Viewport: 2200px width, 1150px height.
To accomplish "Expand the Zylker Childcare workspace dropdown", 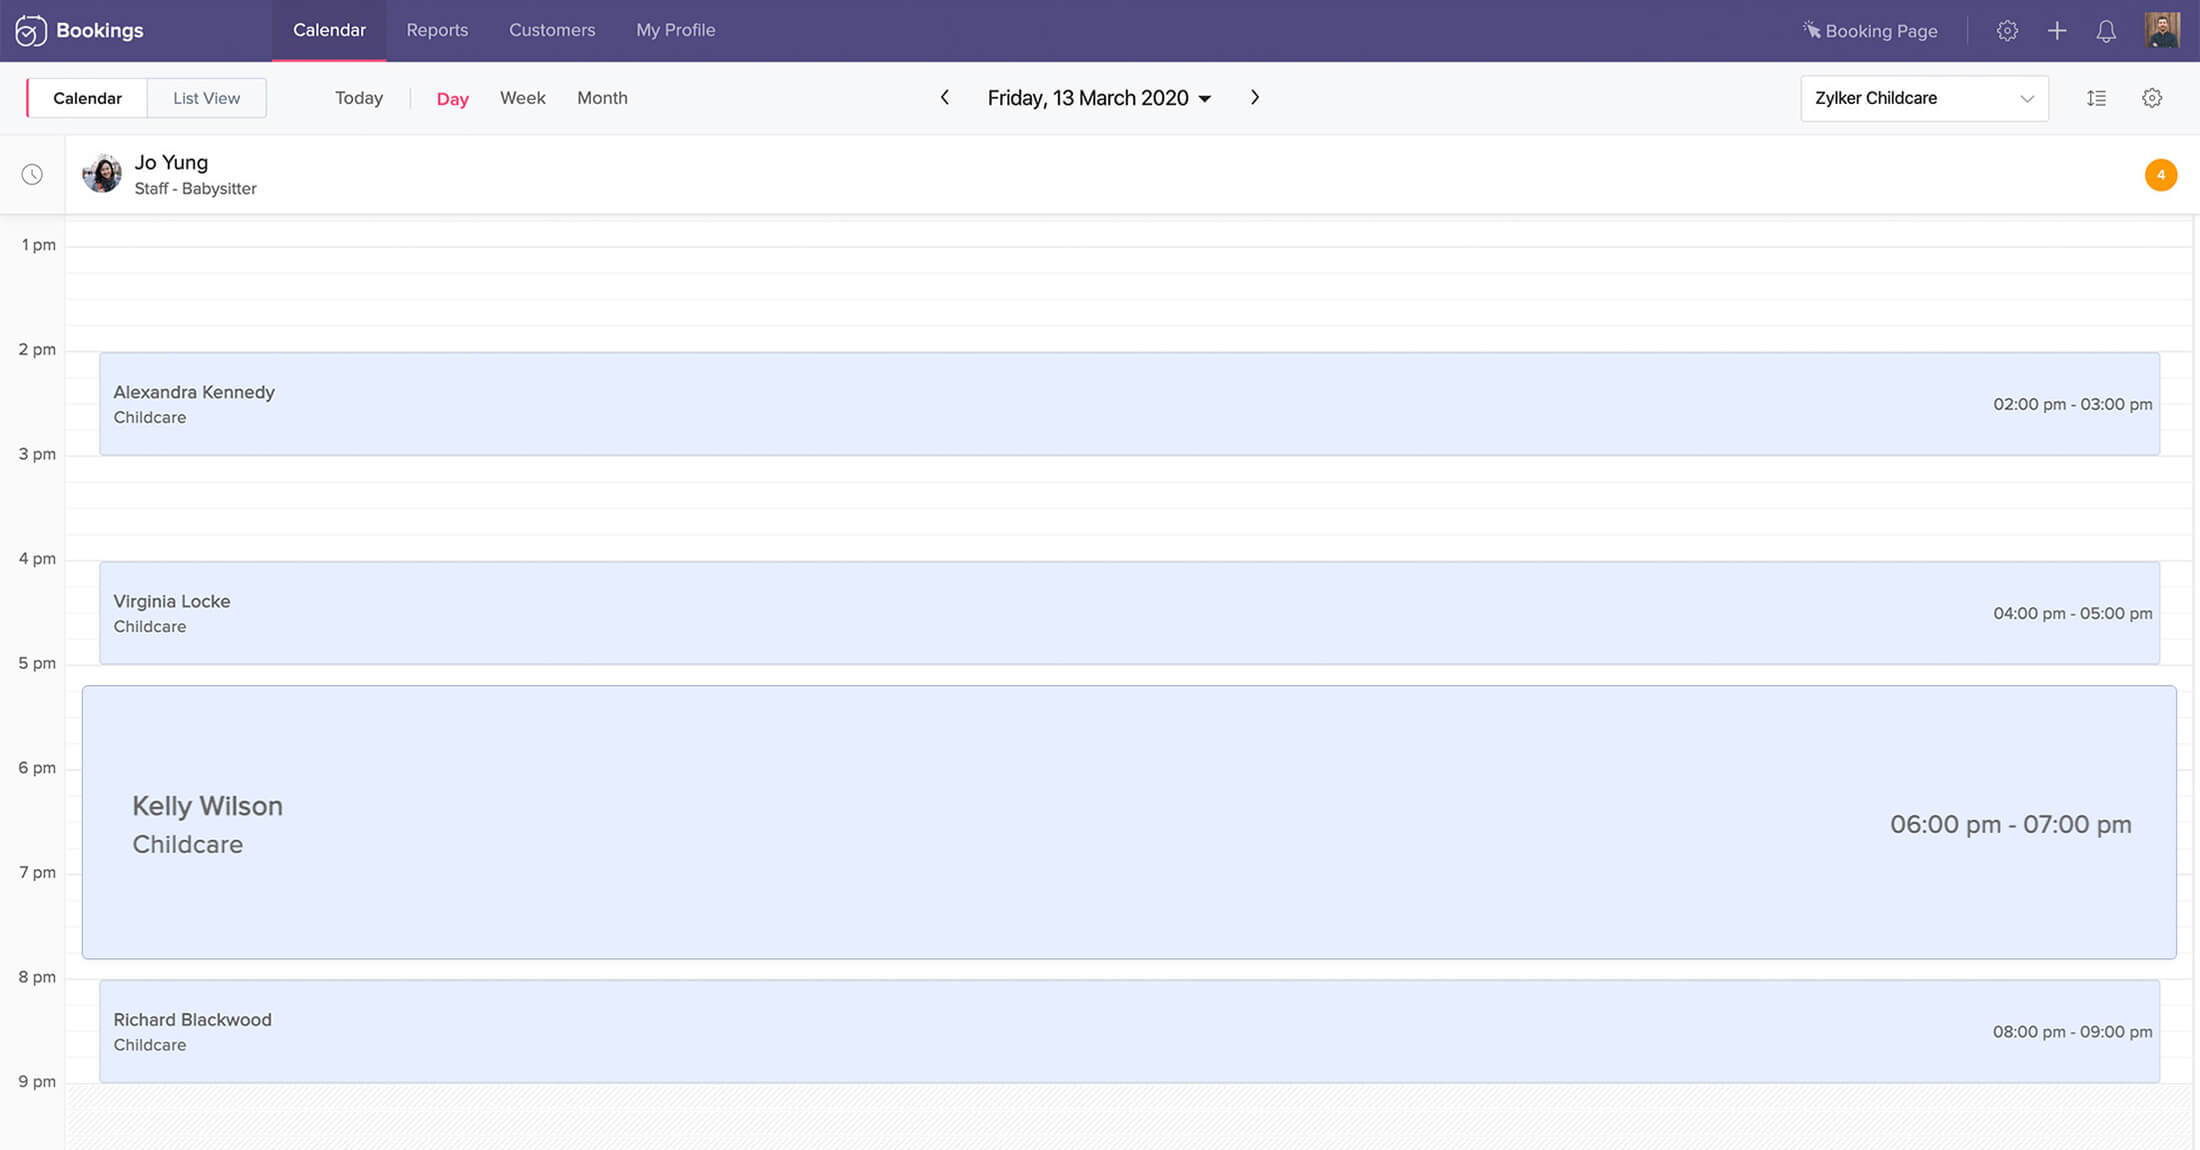I will [x=1924, y=98].
